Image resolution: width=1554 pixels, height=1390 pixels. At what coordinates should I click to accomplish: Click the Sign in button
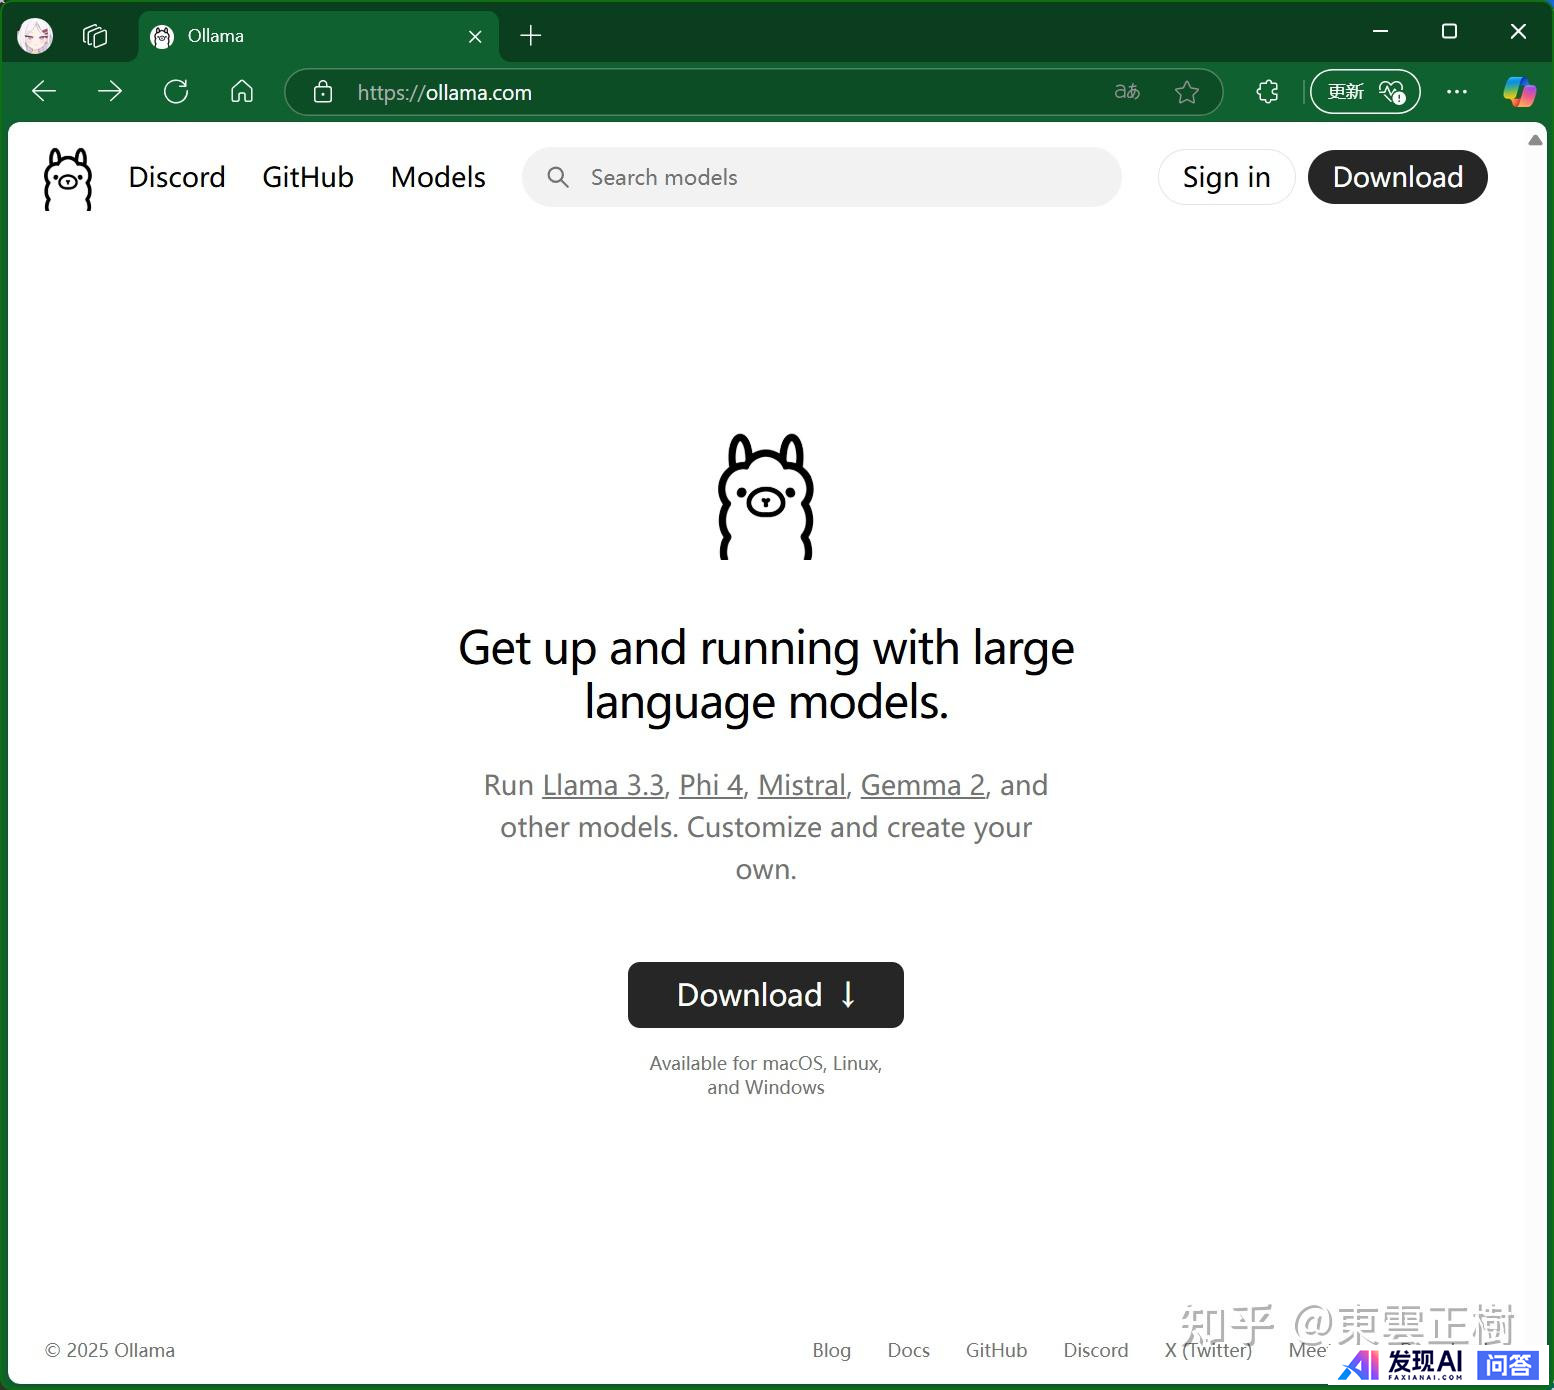pyautogui.click(x=1226, y=177)
